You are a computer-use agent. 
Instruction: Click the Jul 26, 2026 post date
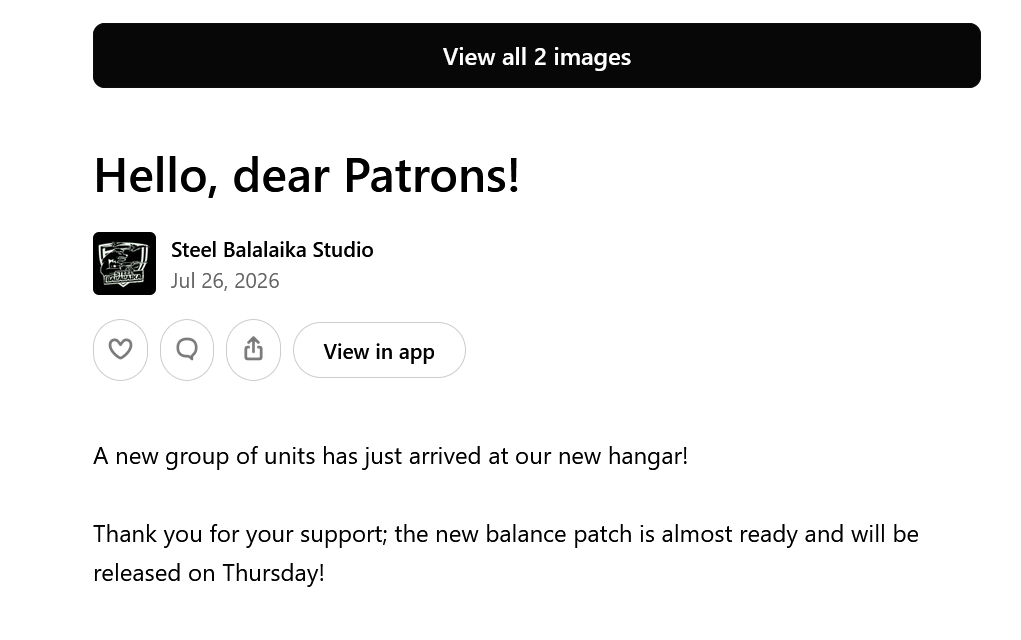pyautogui.click(x=225, y=281)
